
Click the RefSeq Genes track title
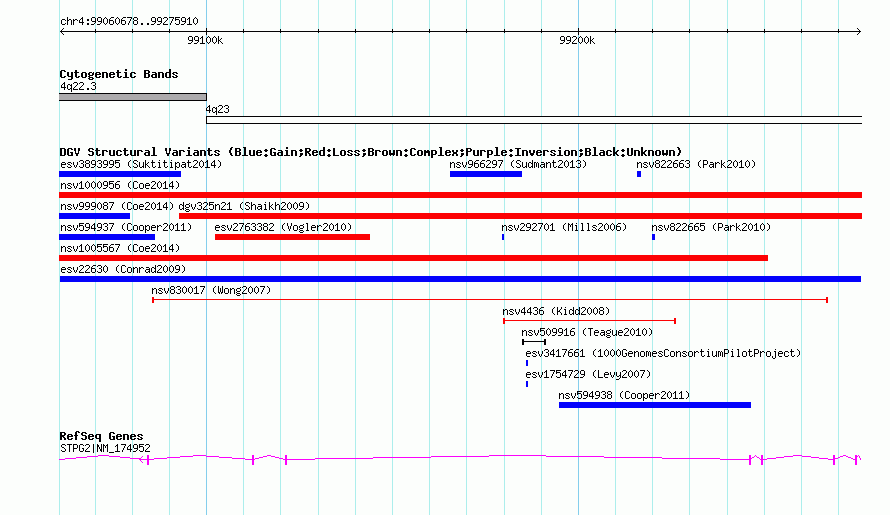click(101, 436)
